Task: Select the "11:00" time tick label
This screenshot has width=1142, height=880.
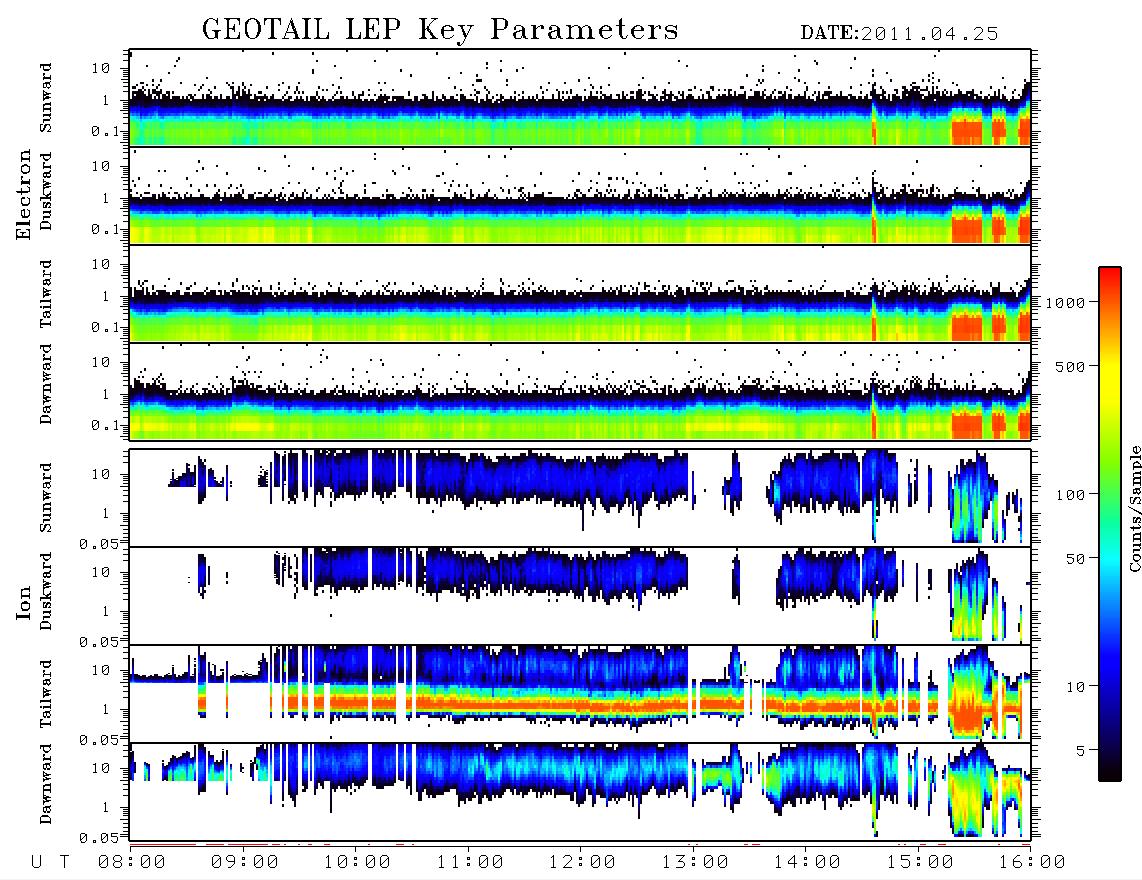Action: [470, 863]
